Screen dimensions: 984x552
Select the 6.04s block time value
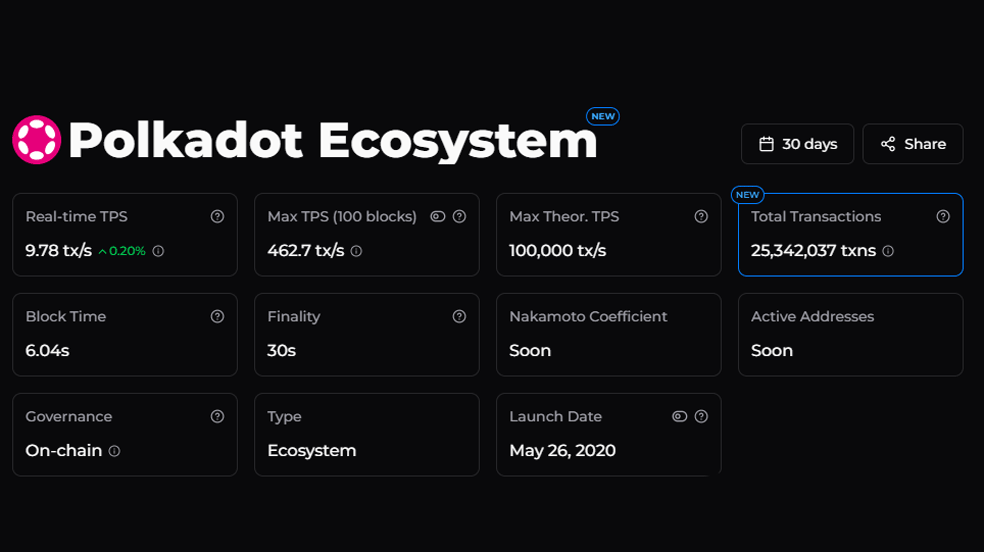click(47, 350)
